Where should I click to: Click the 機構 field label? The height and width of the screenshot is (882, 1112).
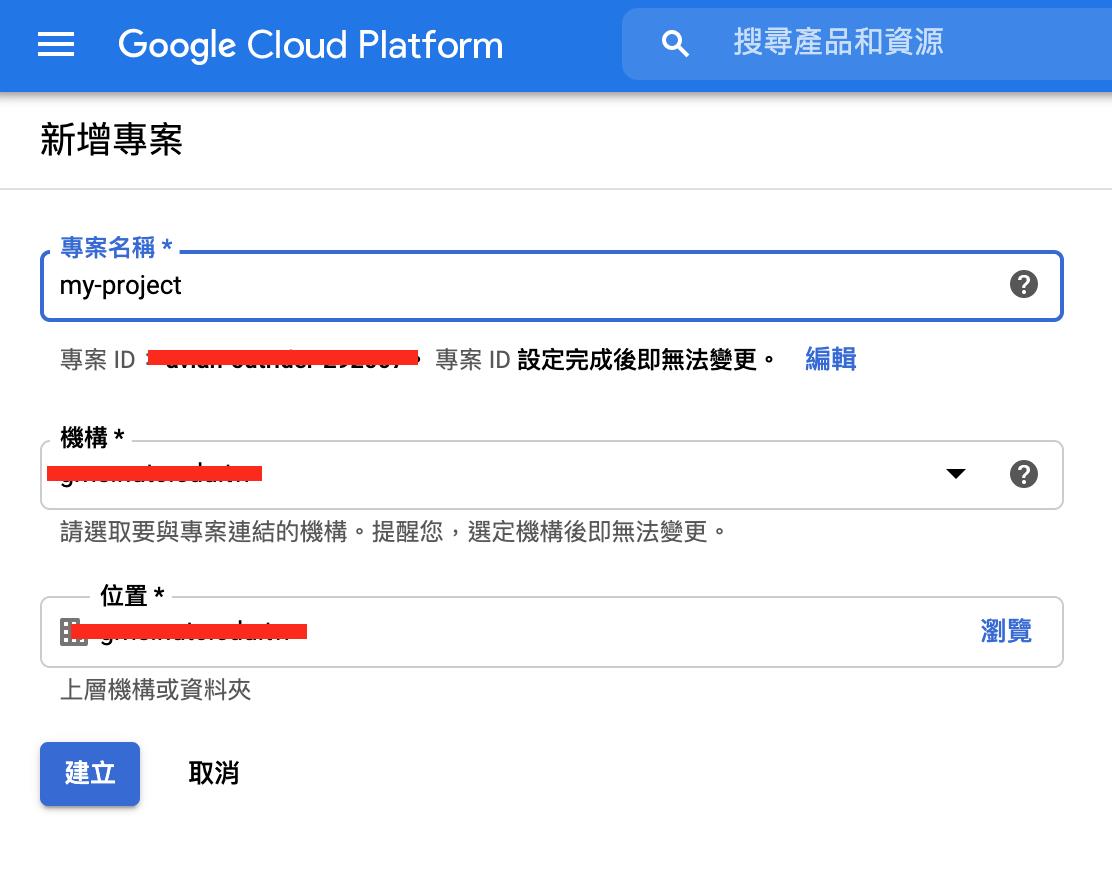pyautogui.click(x=92, y=437)
